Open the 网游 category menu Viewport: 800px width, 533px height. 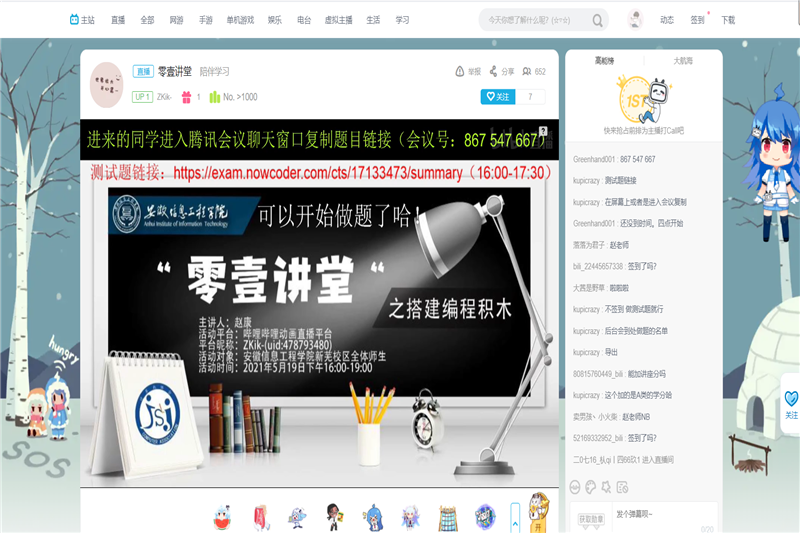coord(176,19)
